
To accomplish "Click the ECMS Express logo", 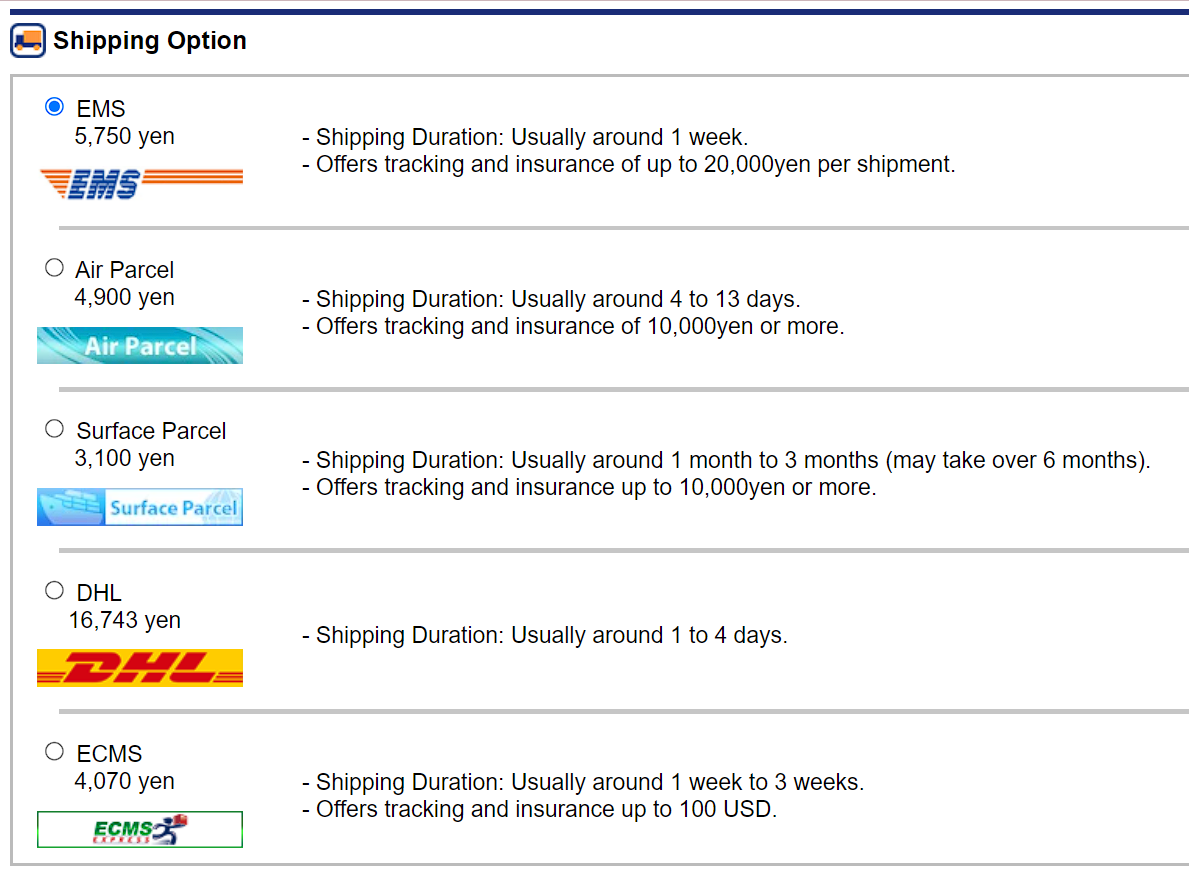I will tap(140, 829).
